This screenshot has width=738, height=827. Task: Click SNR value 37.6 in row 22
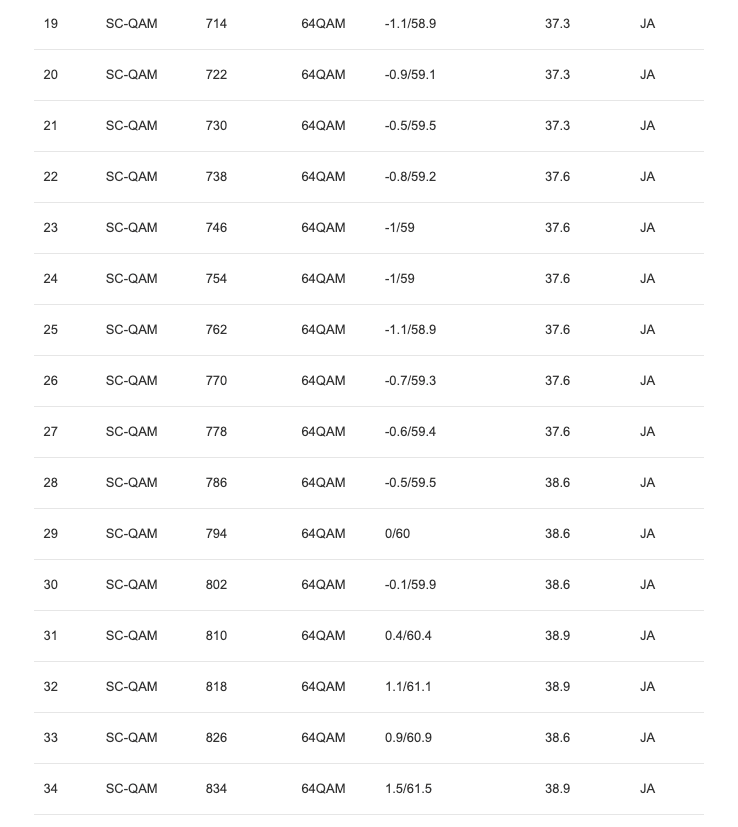[x=558, y=177]
